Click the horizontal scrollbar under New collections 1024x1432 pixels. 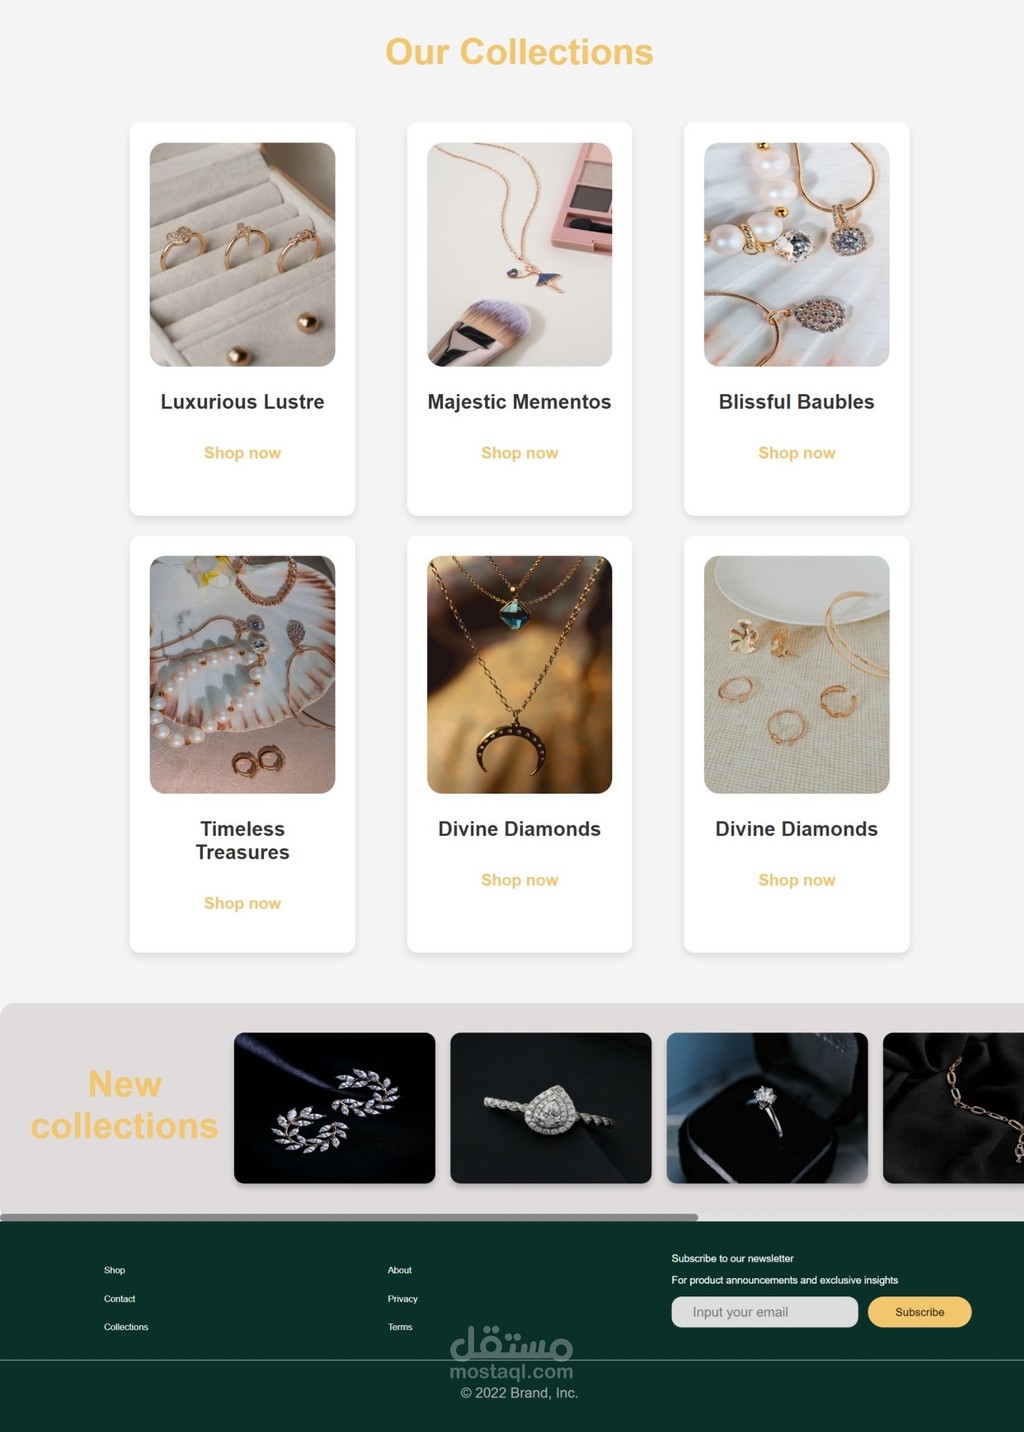pos(349,1217)
